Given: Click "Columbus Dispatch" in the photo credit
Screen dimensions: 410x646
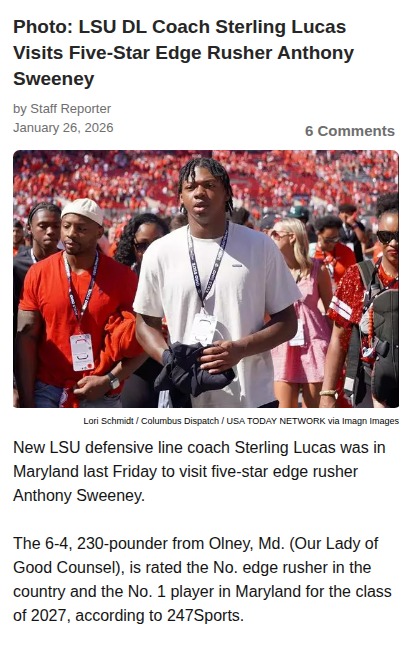Looking at the screenshot, I should pyautogui.click(x=180, y=421).
